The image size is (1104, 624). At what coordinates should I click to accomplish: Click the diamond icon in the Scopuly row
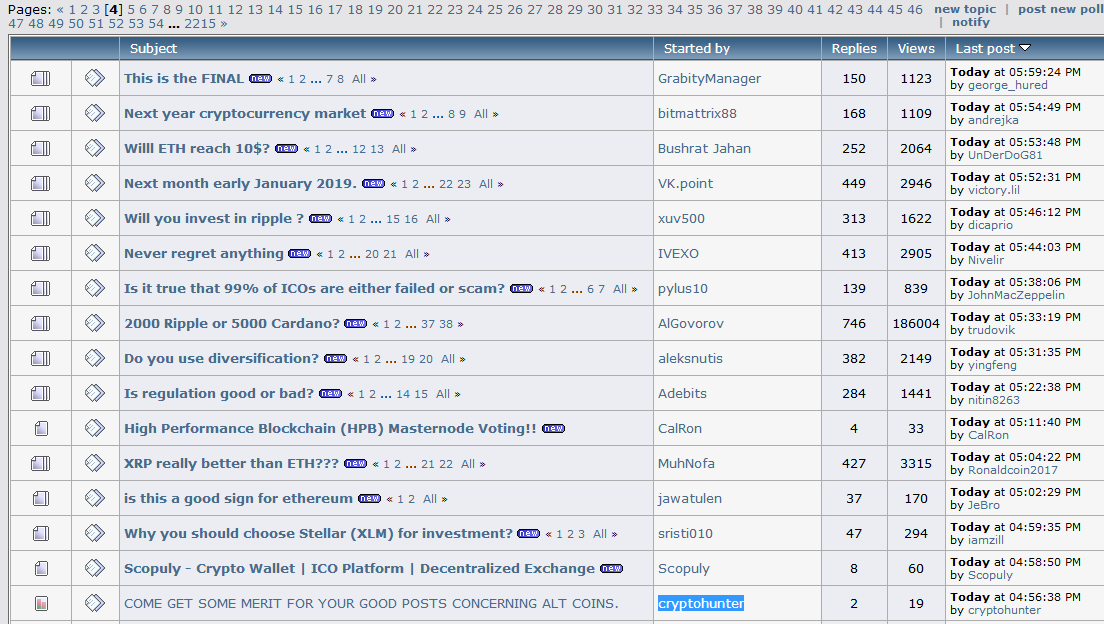(95, 568)
